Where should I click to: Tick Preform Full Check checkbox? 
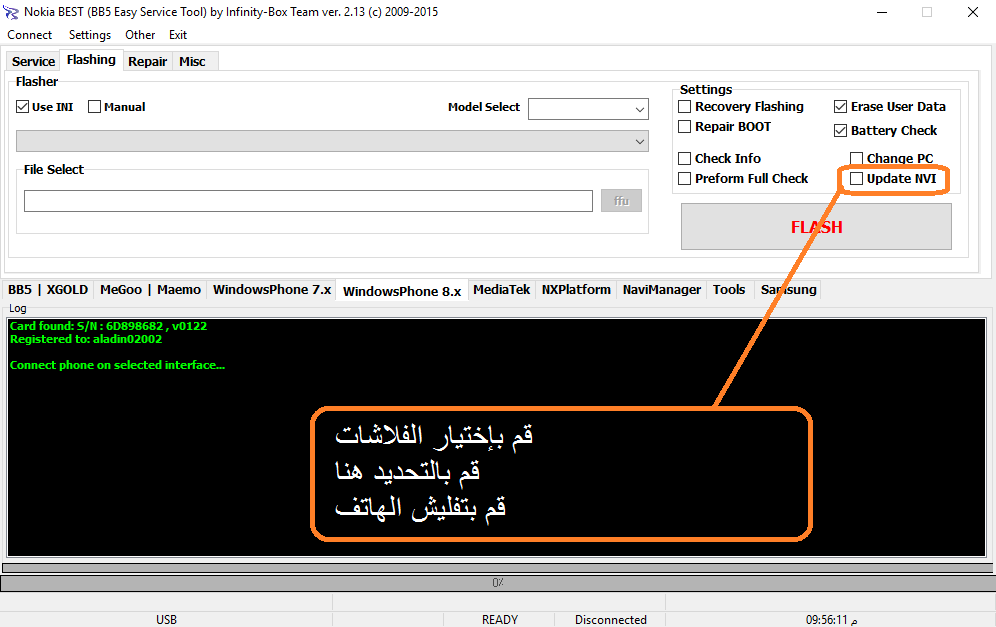pos(685,179)
